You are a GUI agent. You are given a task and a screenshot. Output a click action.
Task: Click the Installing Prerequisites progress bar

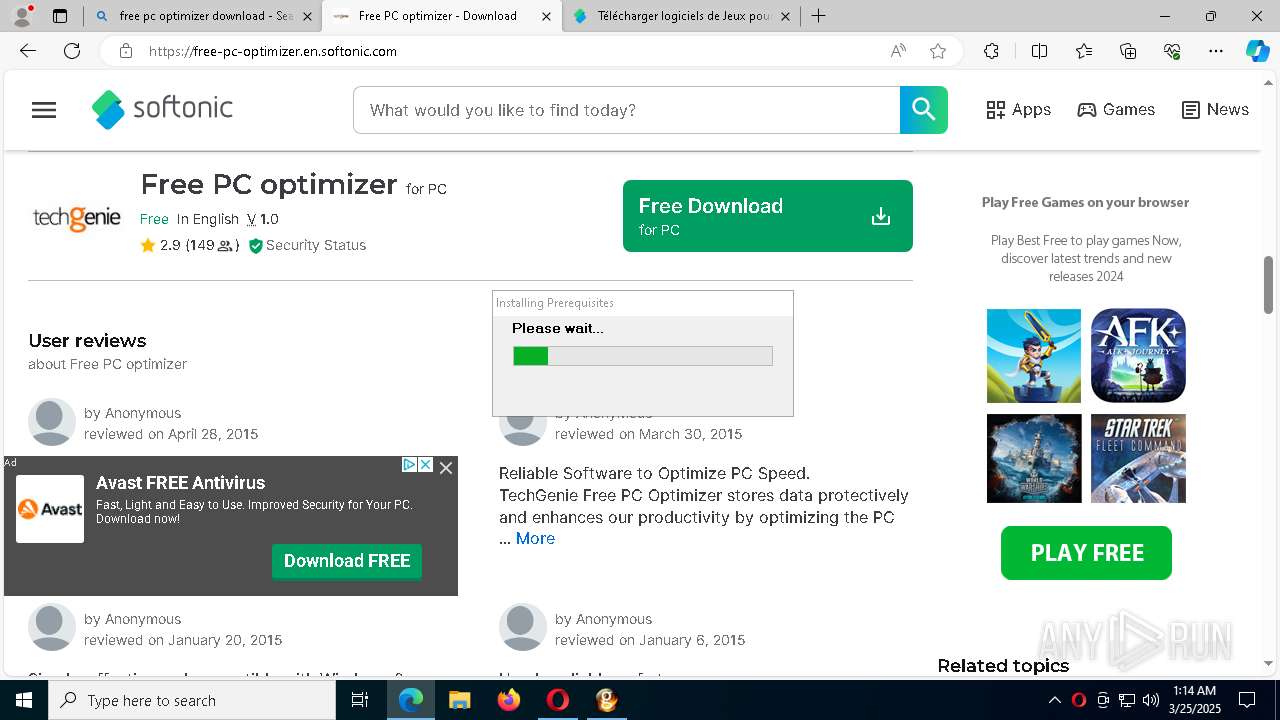pyautogui.click(x=643, y=356)
